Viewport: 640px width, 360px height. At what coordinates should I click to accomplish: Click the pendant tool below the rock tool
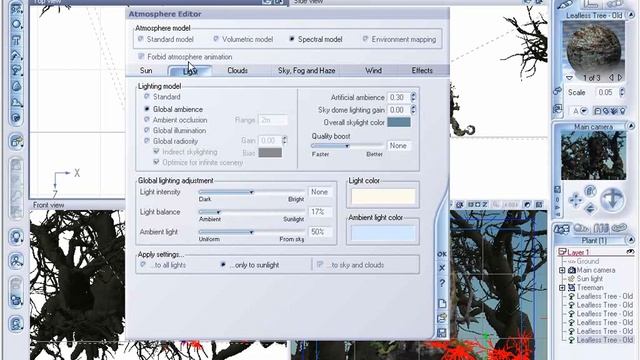[16, 102]
